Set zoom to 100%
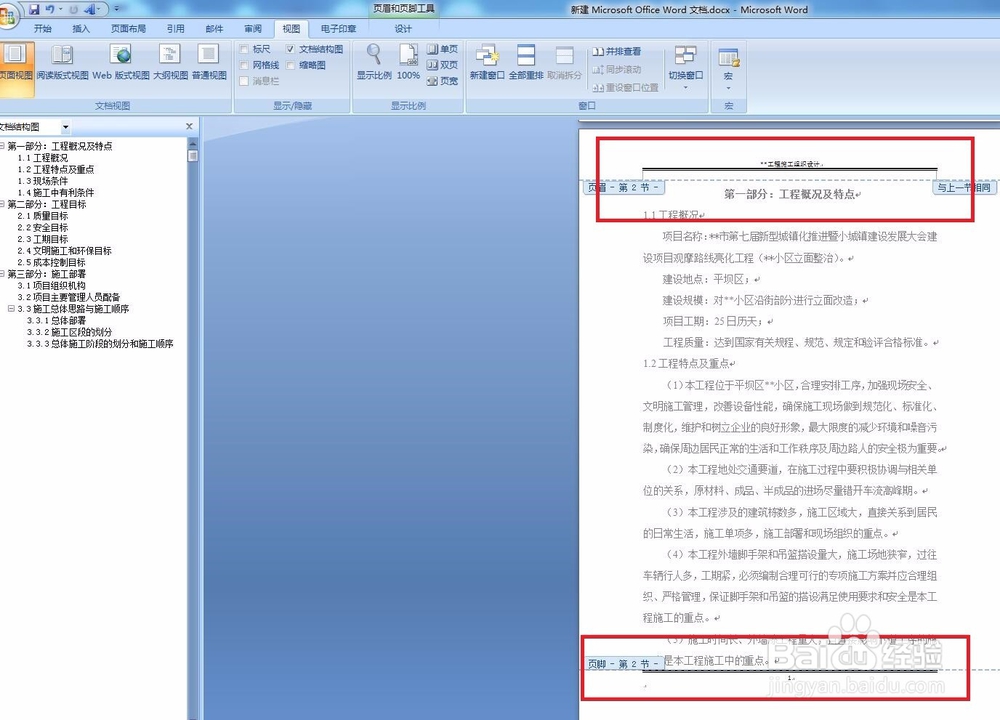The height and width of the screenshot is (720, 1000). [x=407, y=60]
